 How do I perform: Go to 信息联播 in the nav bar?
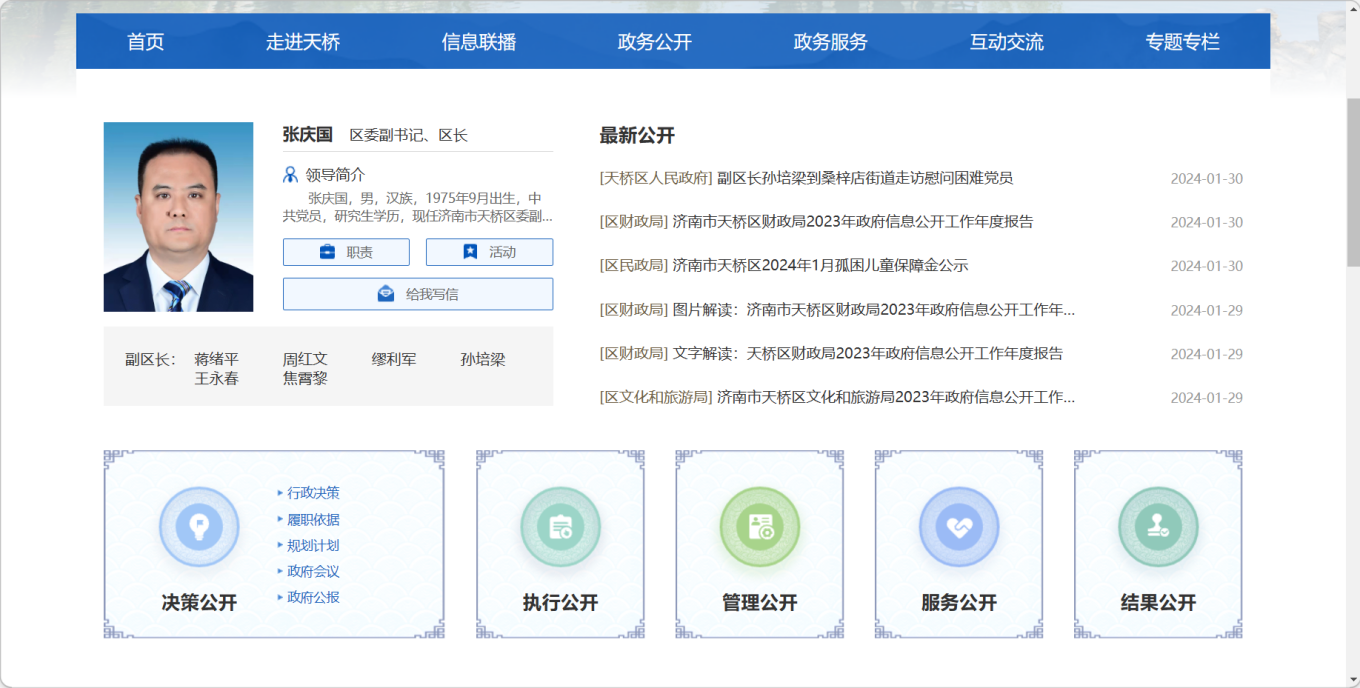click(x=479, y=42)
